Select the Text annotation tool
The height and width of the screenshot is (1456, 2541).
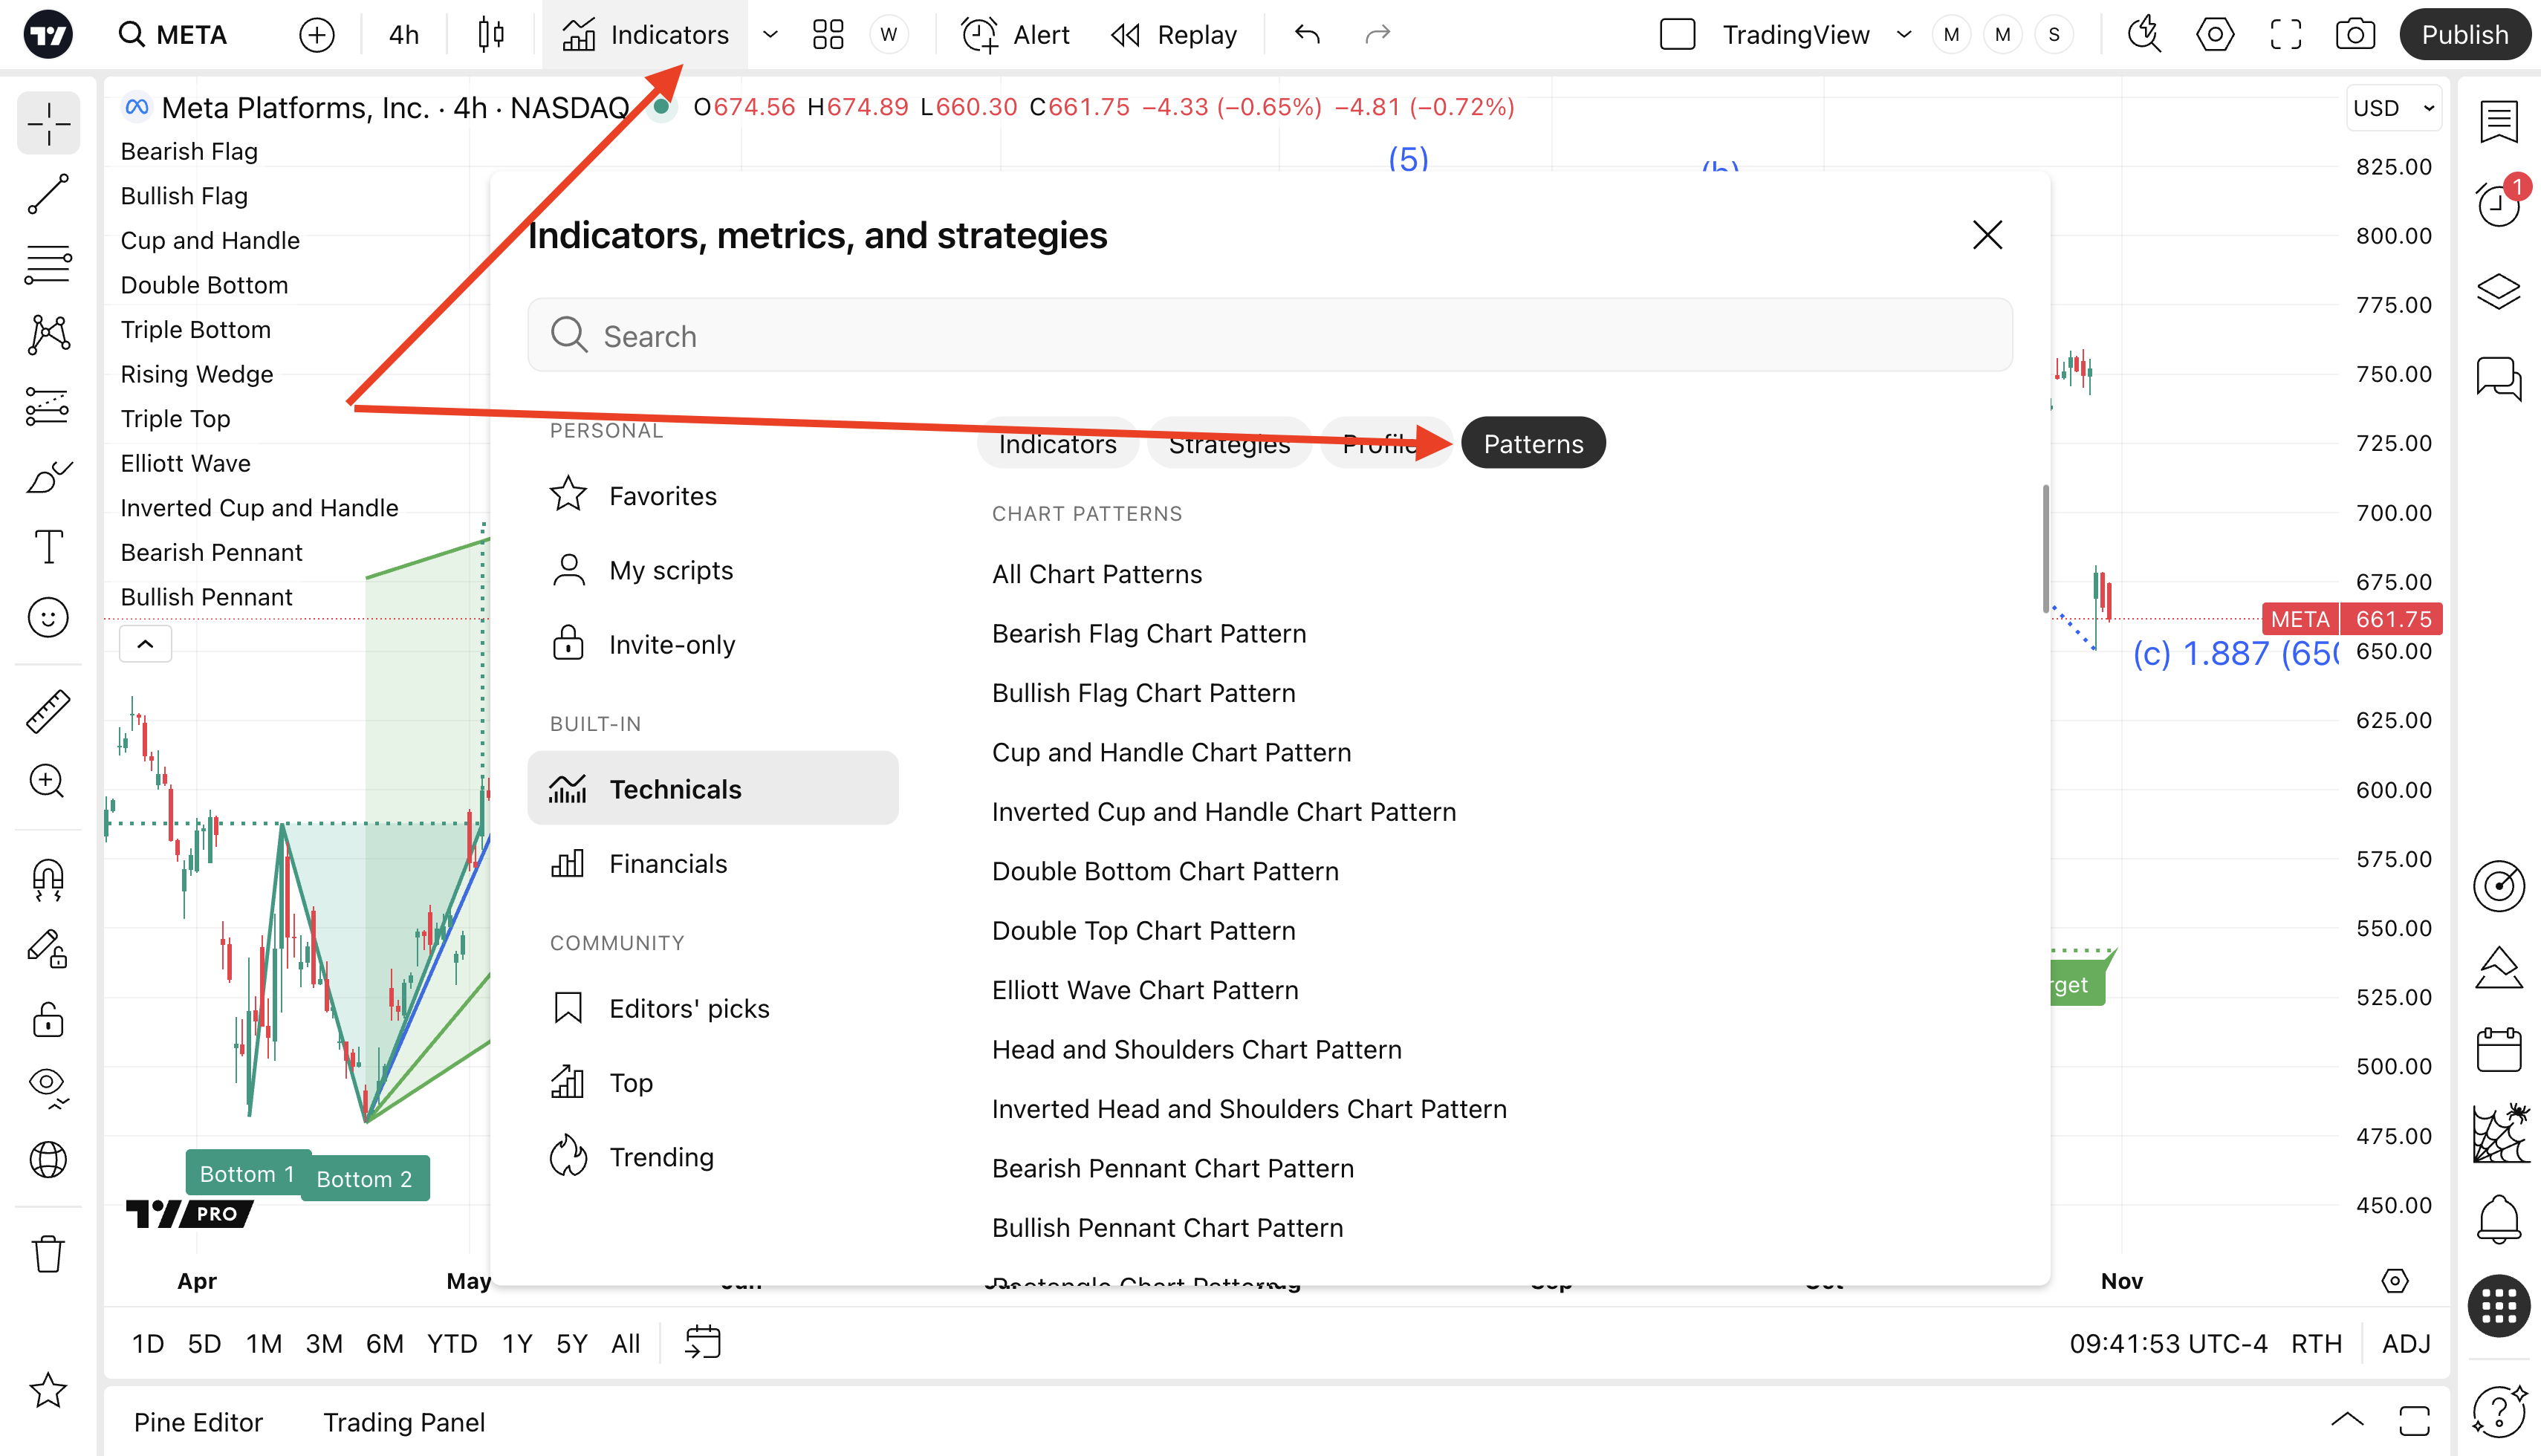(48, 547)
